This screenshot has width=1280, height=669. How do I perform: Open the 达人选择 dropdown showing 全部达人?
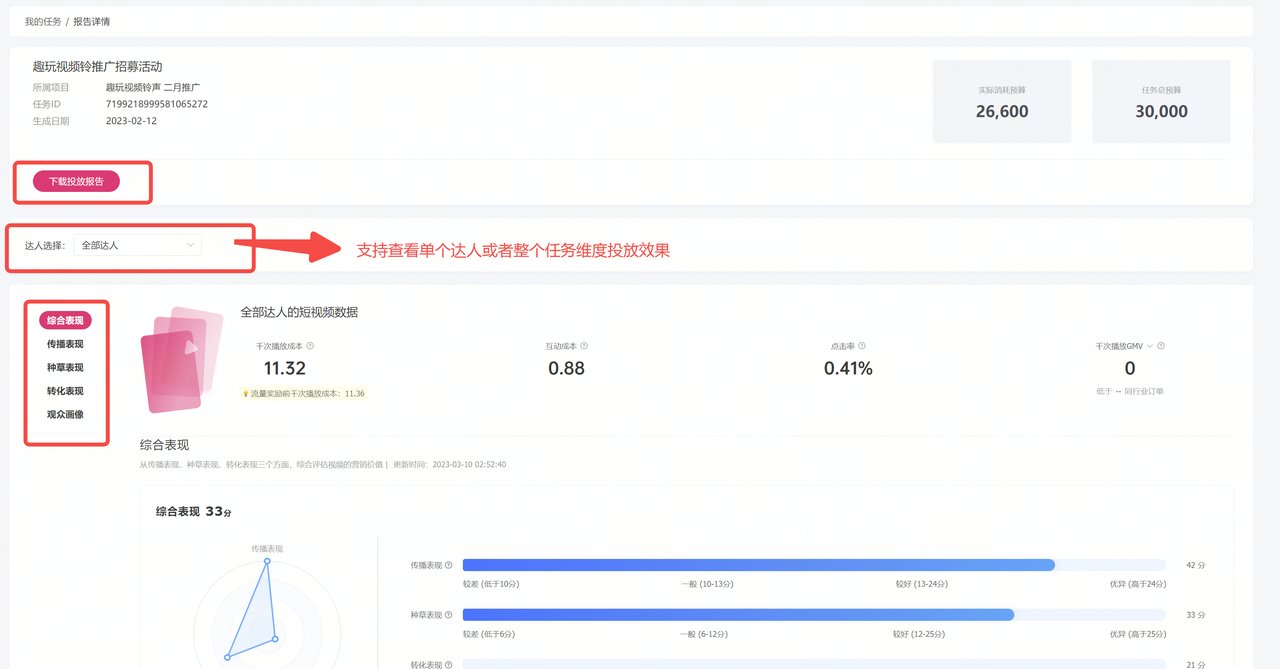coord(138,245)
